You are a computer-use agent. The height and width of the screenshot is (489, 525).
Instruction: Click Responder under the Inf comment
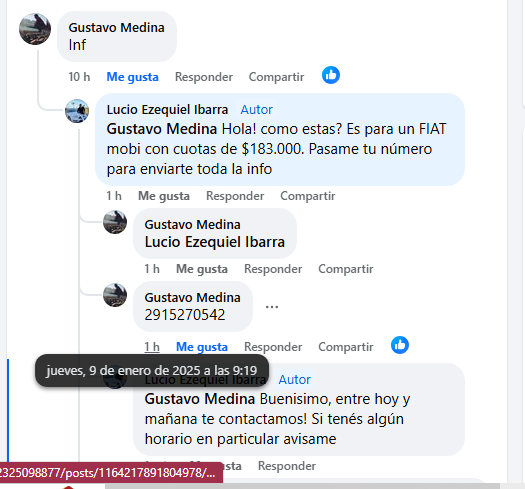point(204,77)
